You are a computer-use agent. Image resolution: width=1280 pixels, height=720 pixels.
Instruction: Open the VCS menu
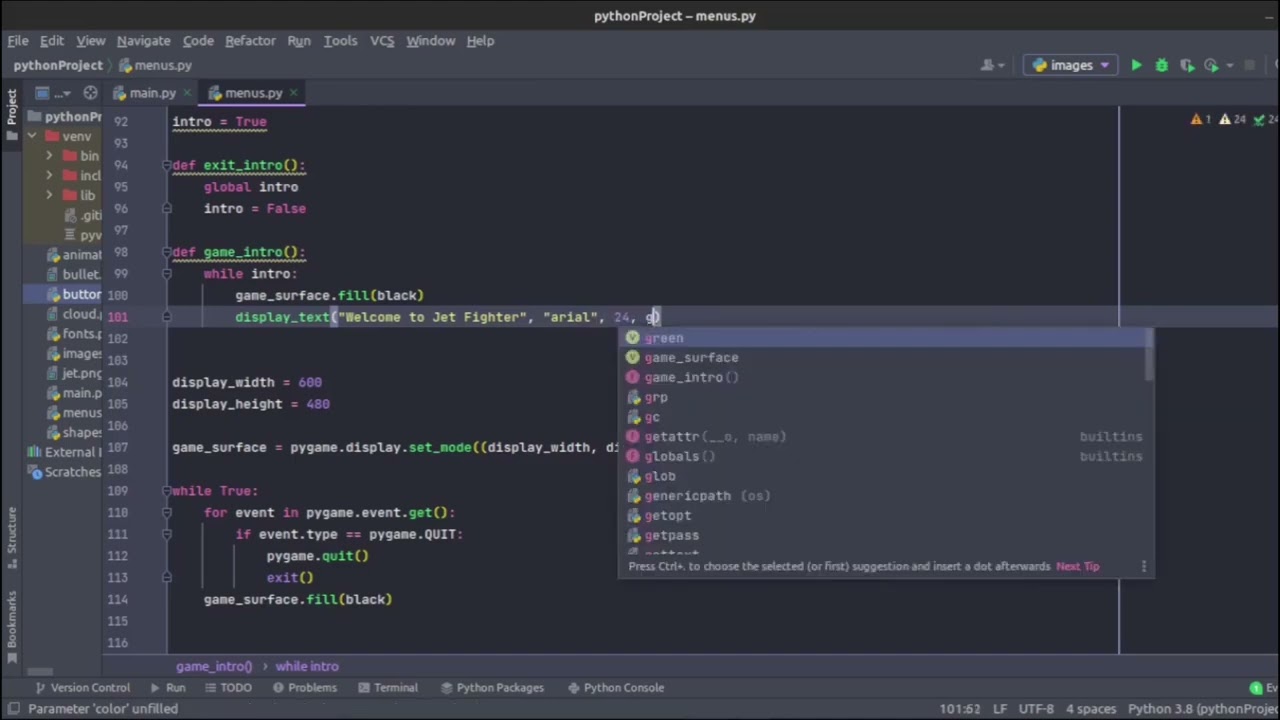tap(382, 41)
